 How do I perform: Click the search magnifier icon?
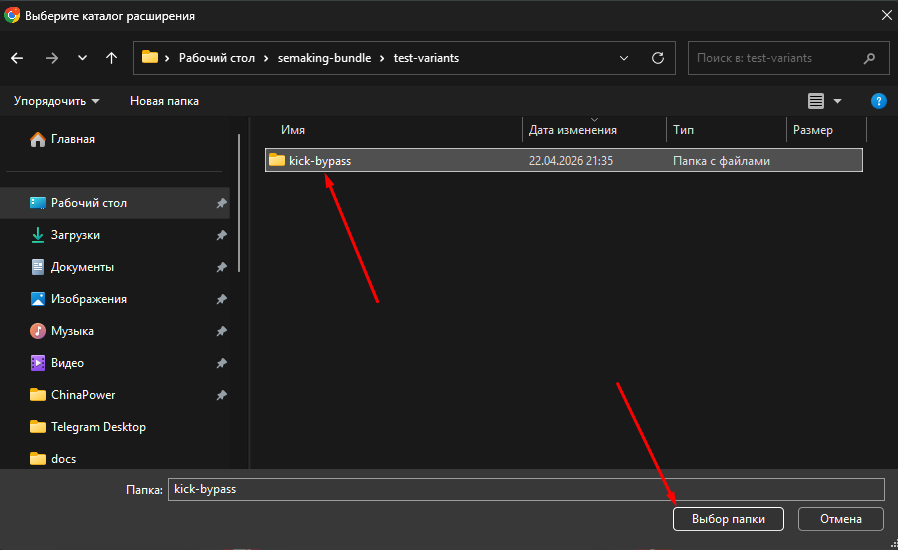[870, 58]
